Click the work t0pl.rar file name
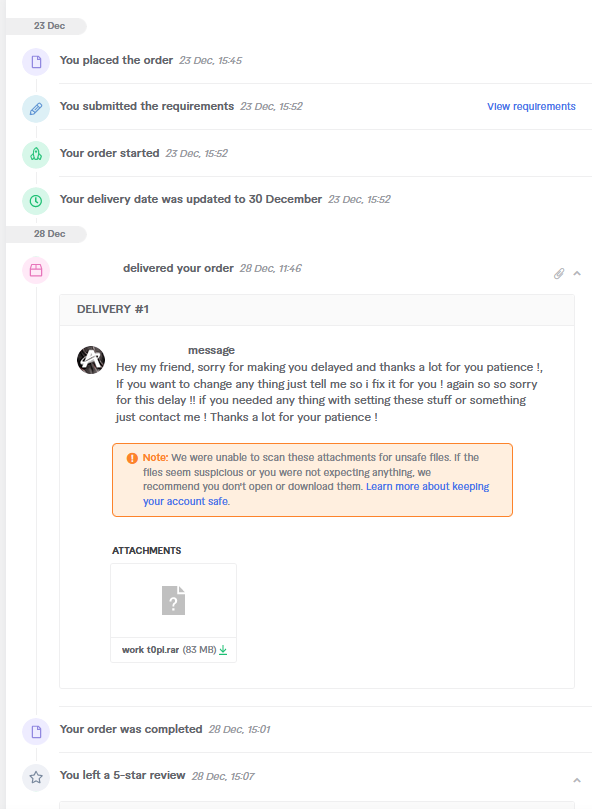This screenshot has width=592, height=809. click(x=150, y=650)
